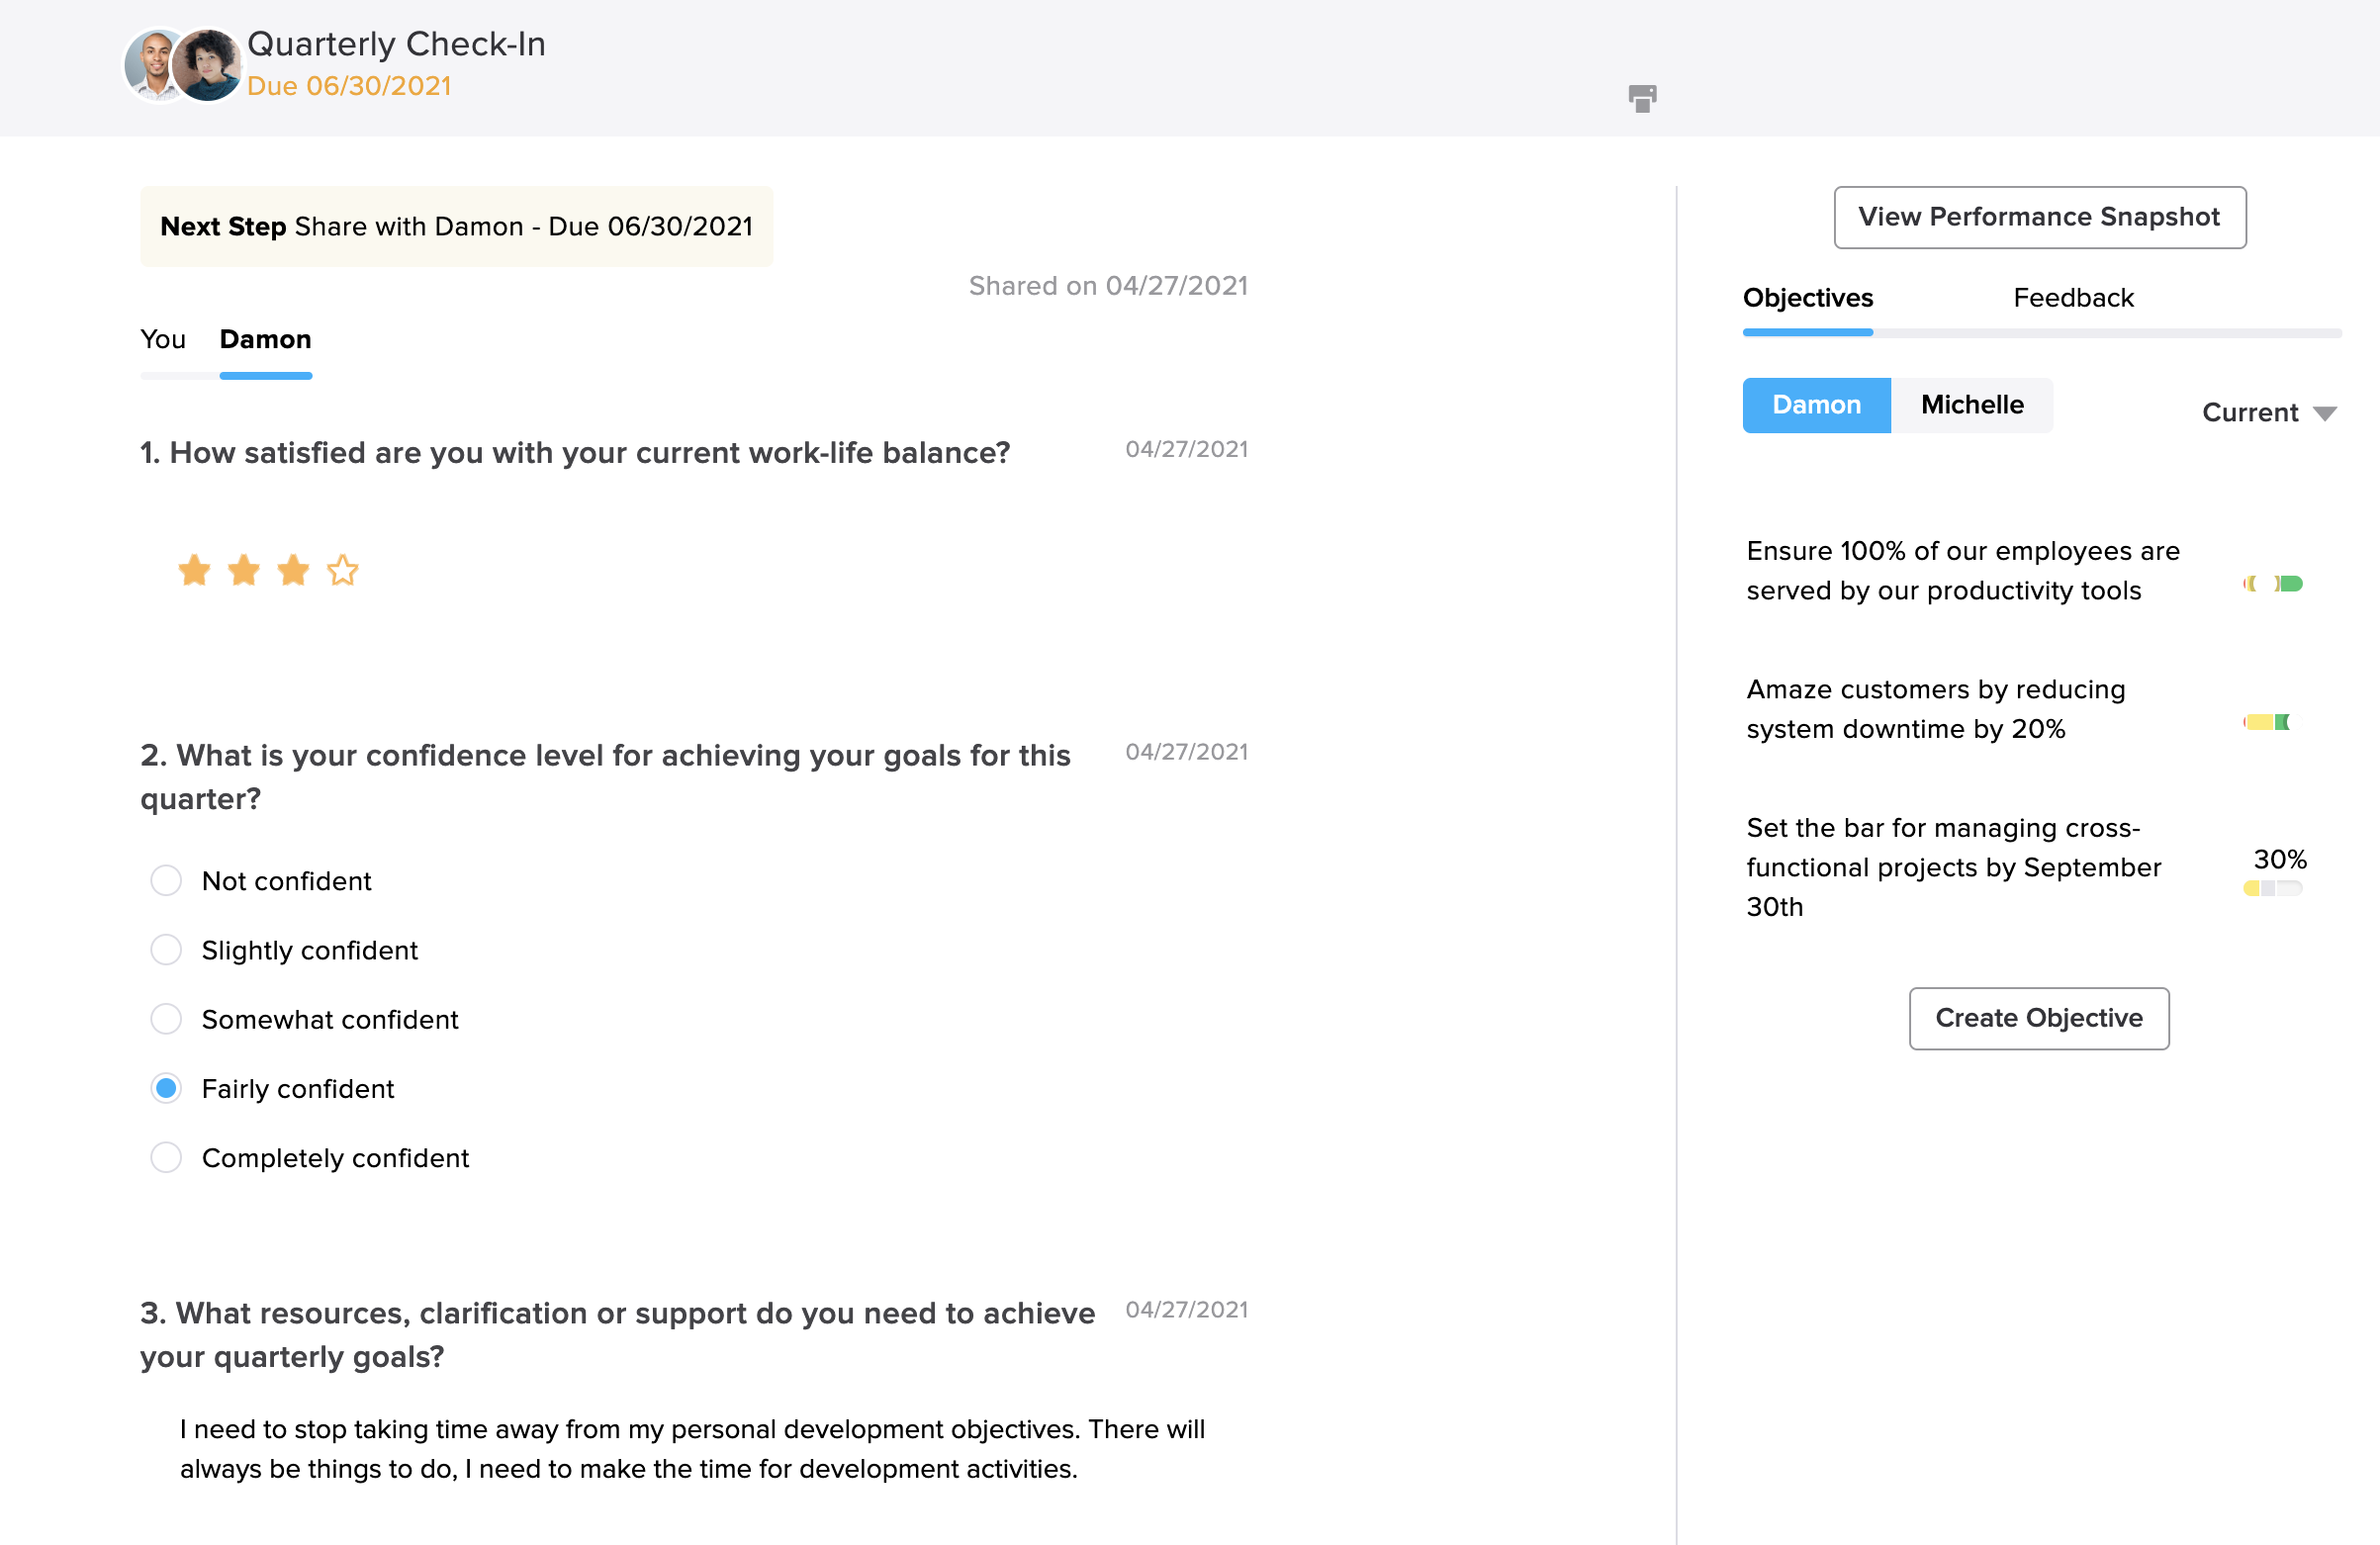
Task: Switch to the You tab
Action: (x=163, y=340)
